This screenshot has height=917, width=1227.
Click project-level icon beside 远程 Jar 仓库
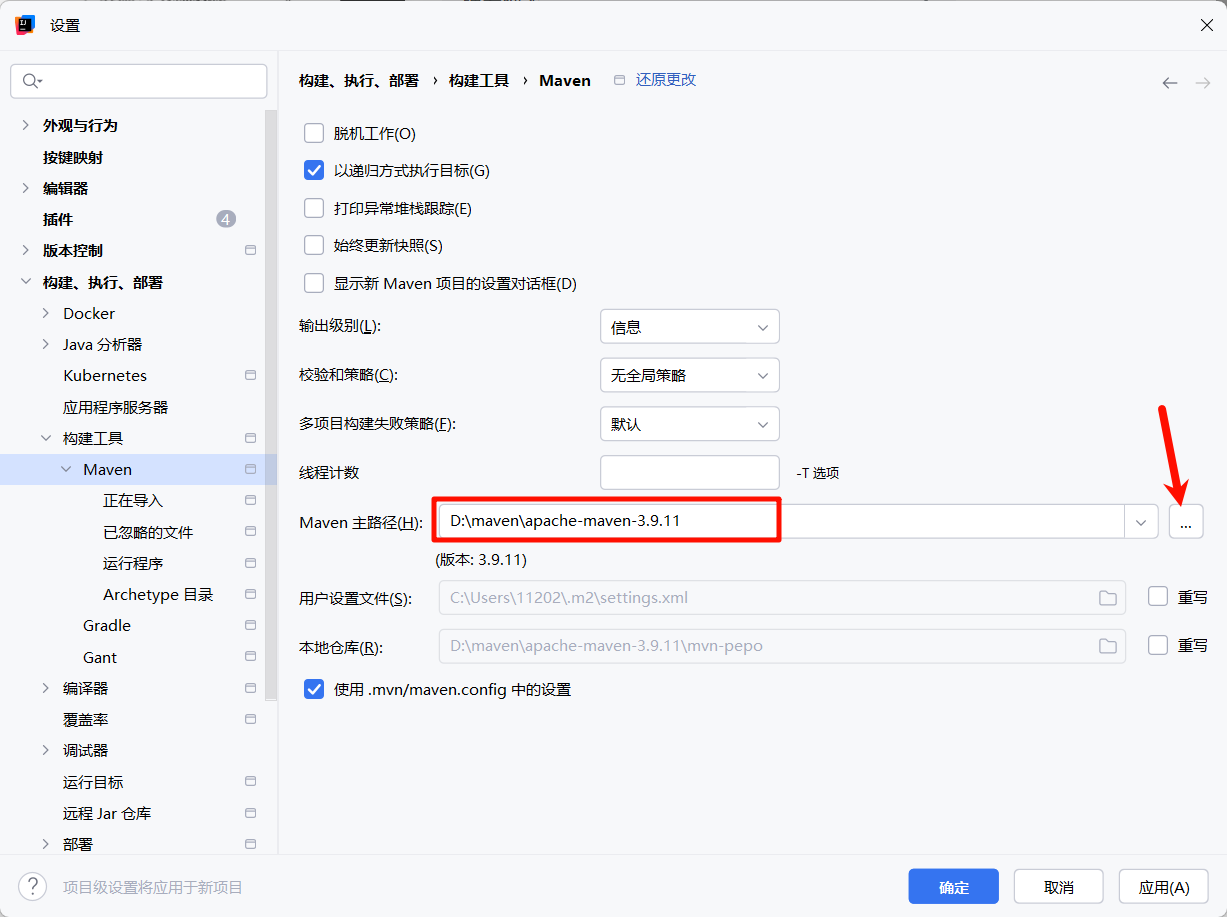(250, 813)
